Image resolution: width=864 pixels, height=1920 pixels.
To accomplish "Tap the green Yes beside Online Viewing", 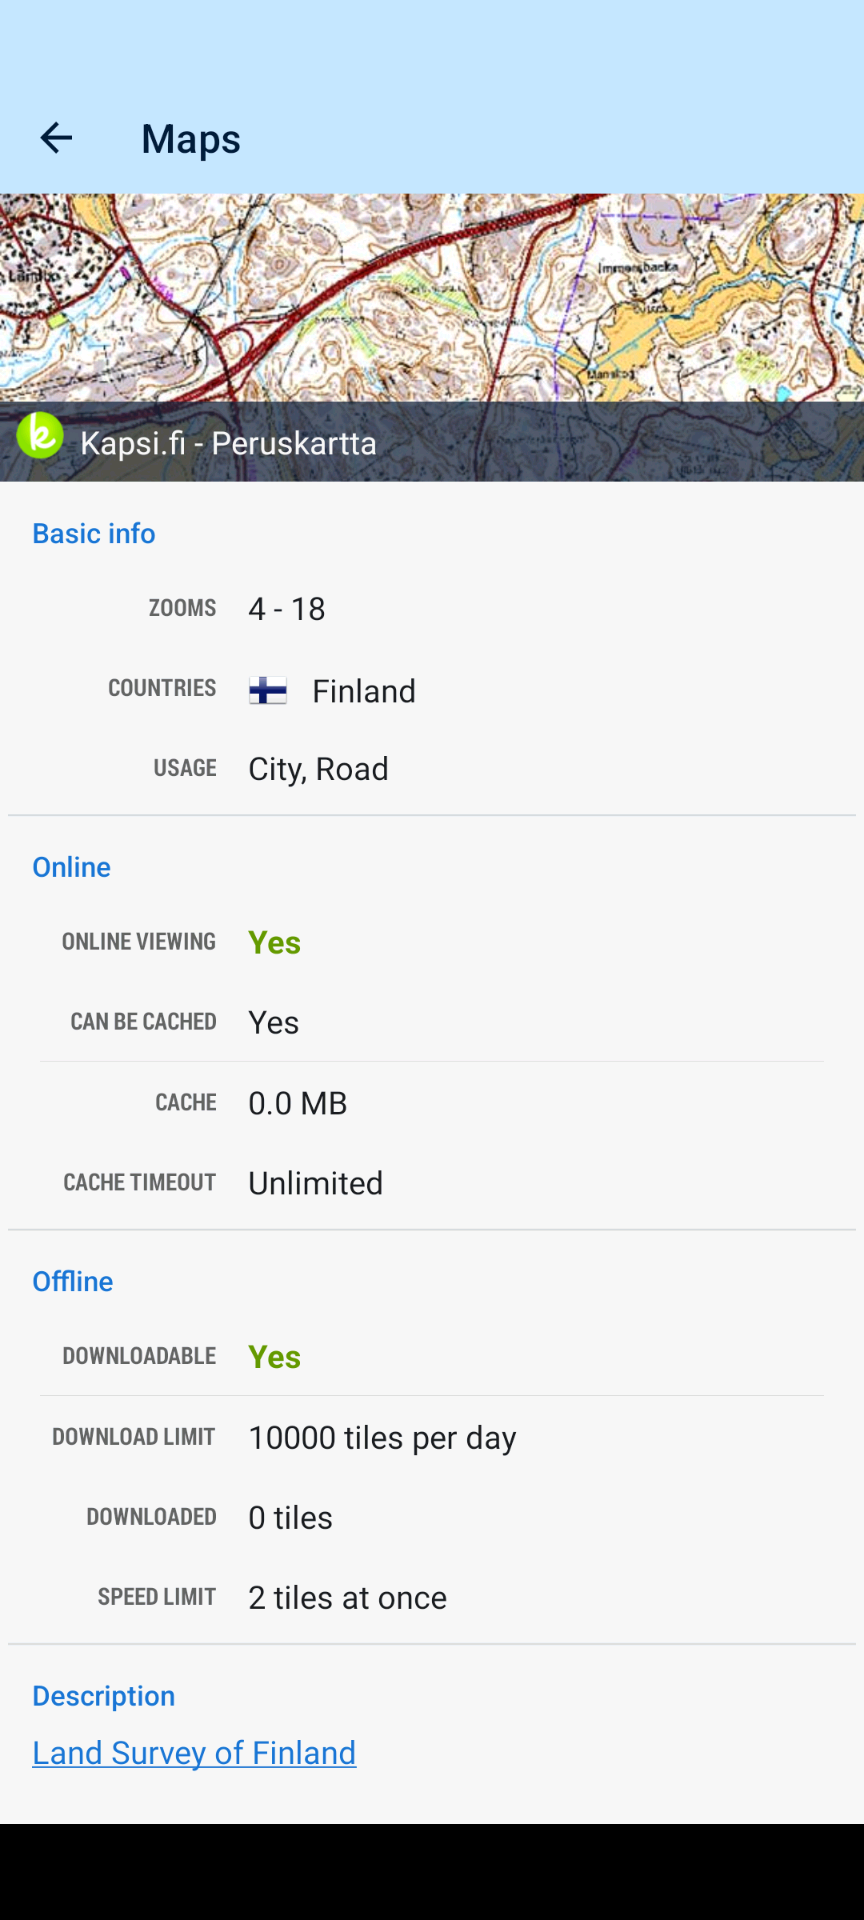I will pos(274,942).
